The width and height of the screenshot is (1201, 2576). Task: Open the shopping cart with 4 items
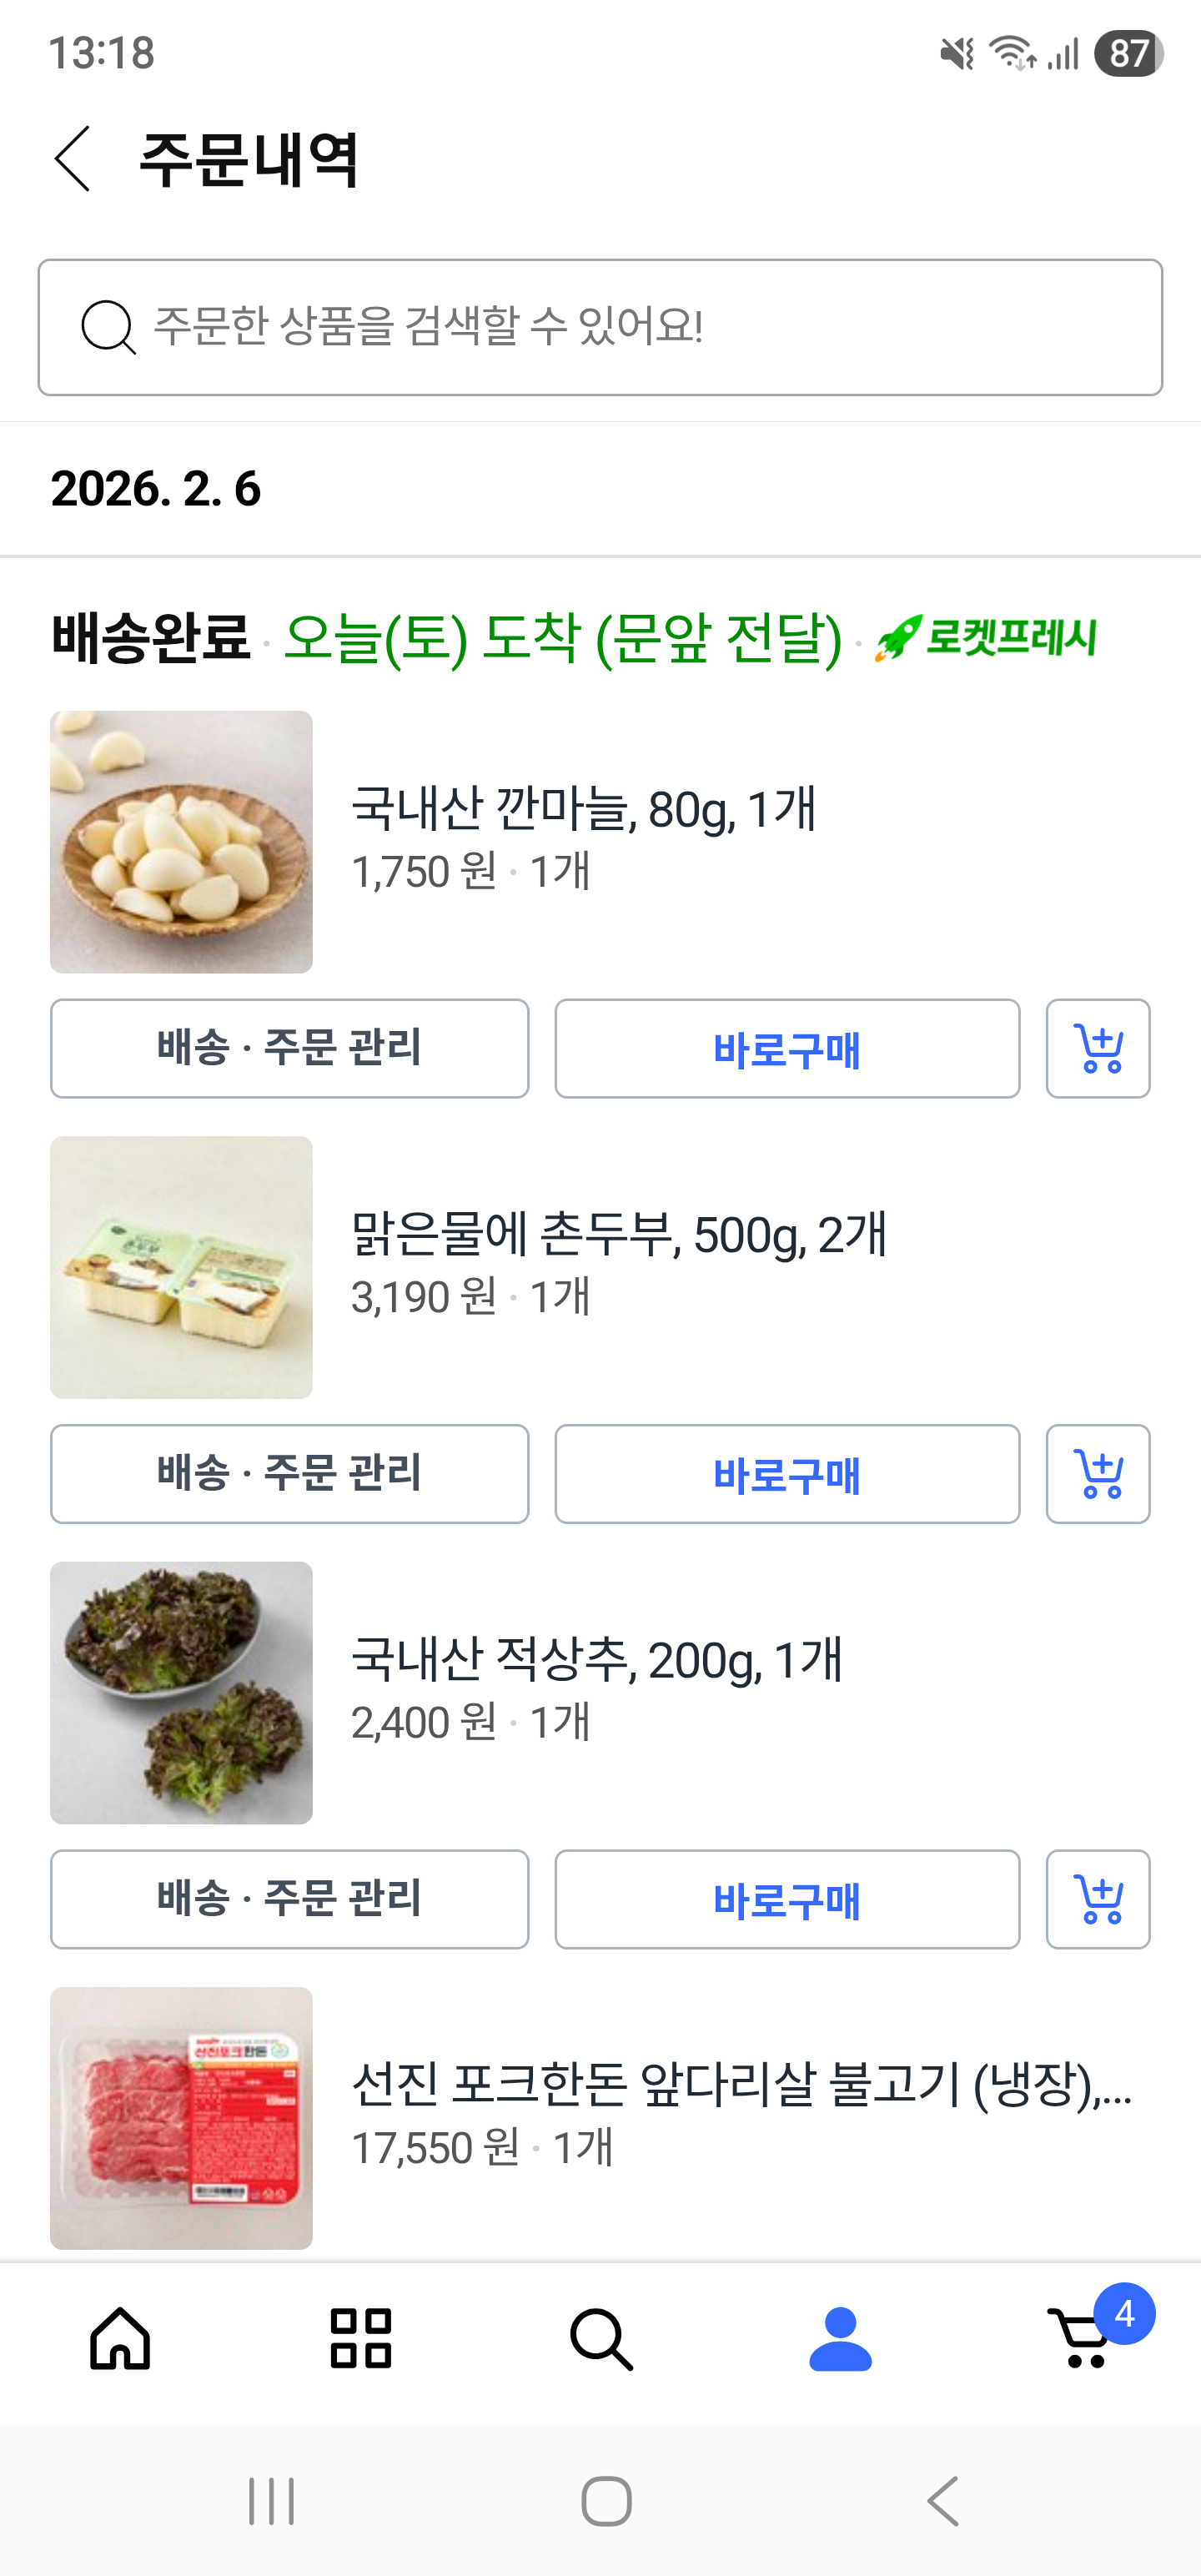1085,2338
